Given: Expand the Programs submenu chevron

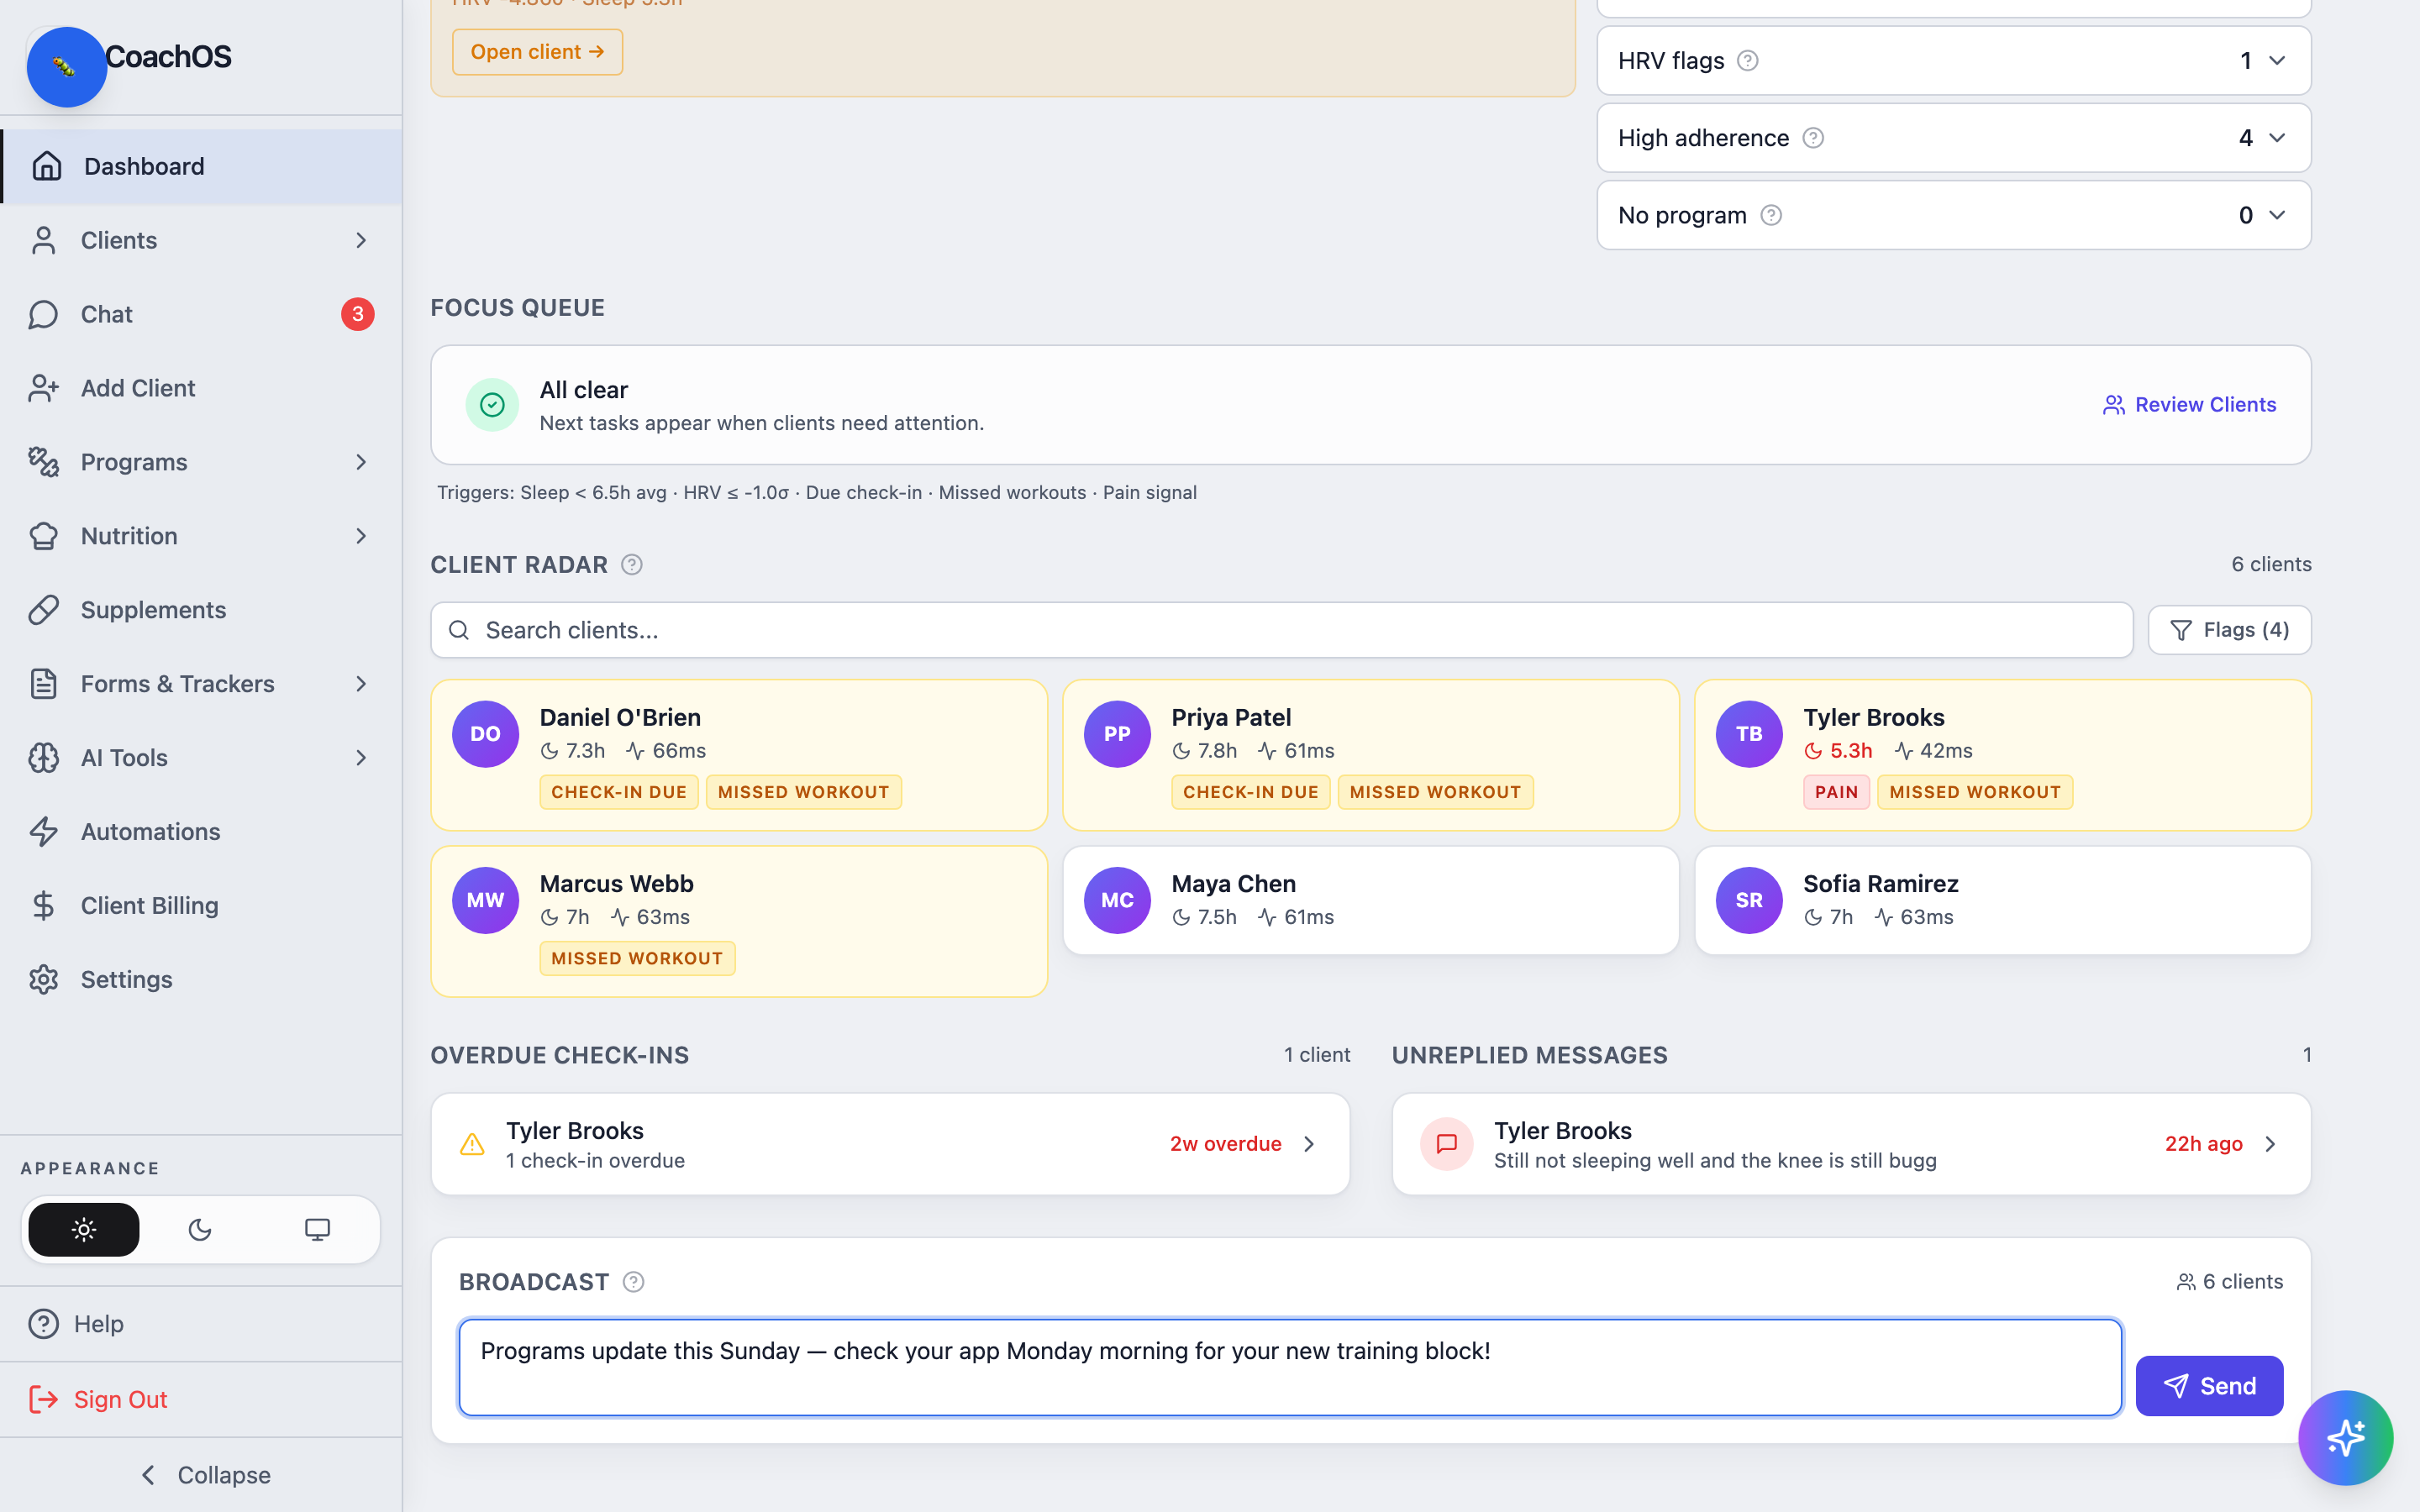Looking at the screenshot, I should (361, 462).
